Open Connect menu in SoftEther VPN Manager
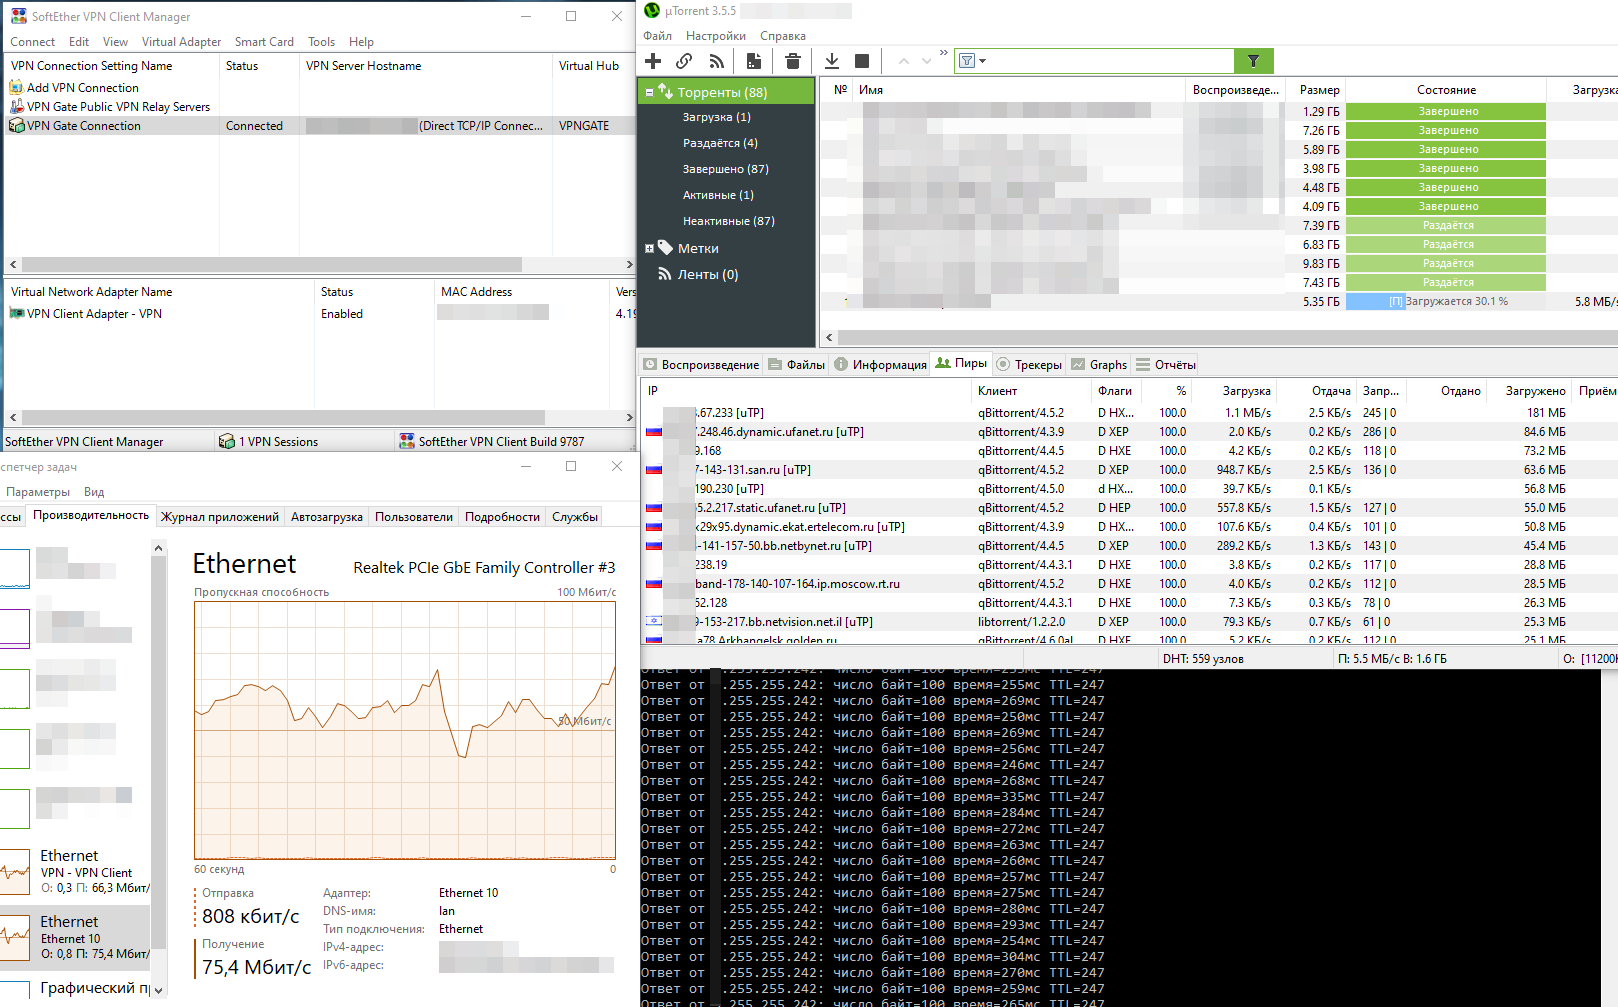Viewport: 1618px width, 1007px height. coord(32,42)
